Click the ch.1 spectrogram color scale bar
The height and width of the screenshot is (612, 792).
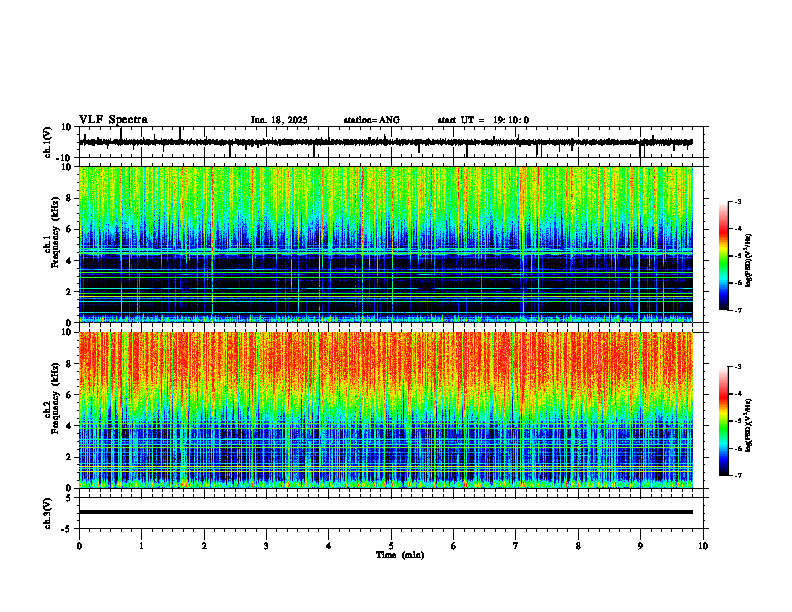tap(723, 256)
